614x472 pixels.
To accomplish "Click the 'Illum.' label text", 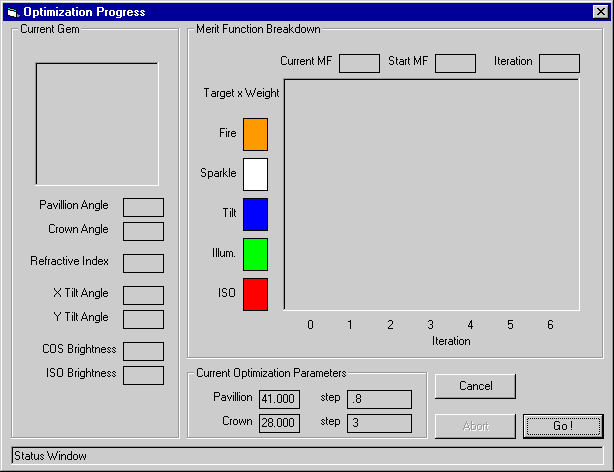I will 224,253.
